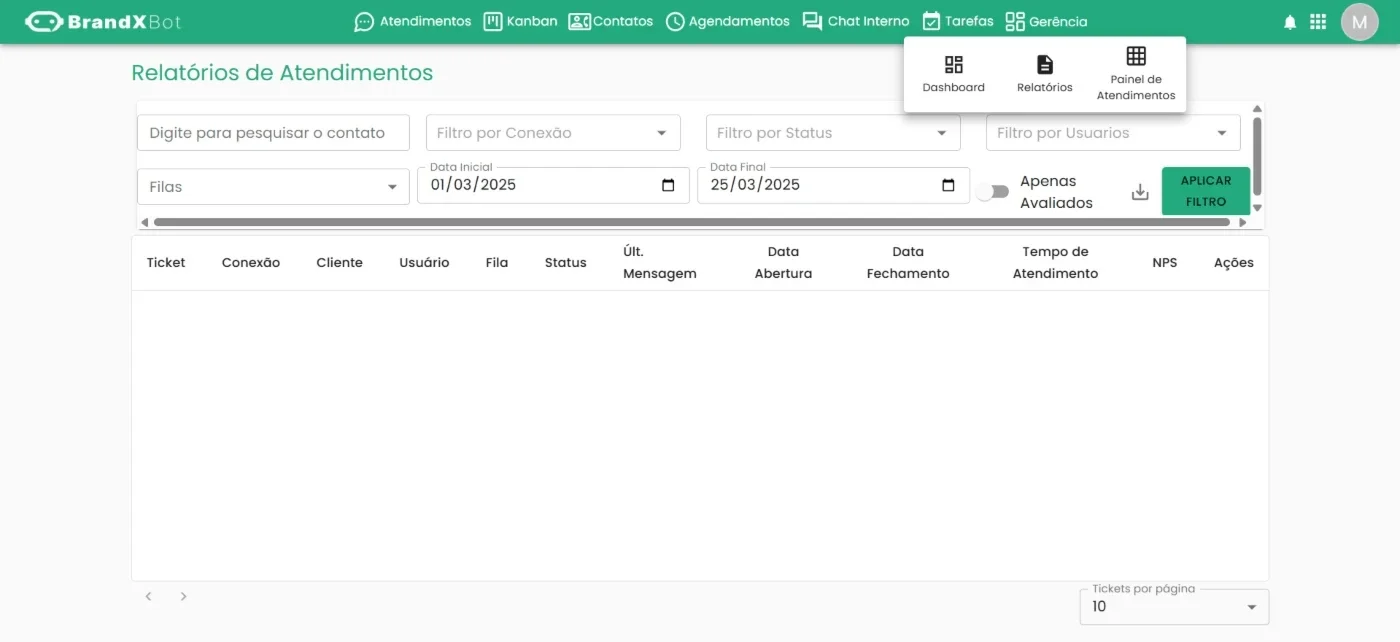The width and height of the screenshot is (1400, 642).
Task: Open the apps grid icon
Action: pyautogui.click(x=1318, y=22)
